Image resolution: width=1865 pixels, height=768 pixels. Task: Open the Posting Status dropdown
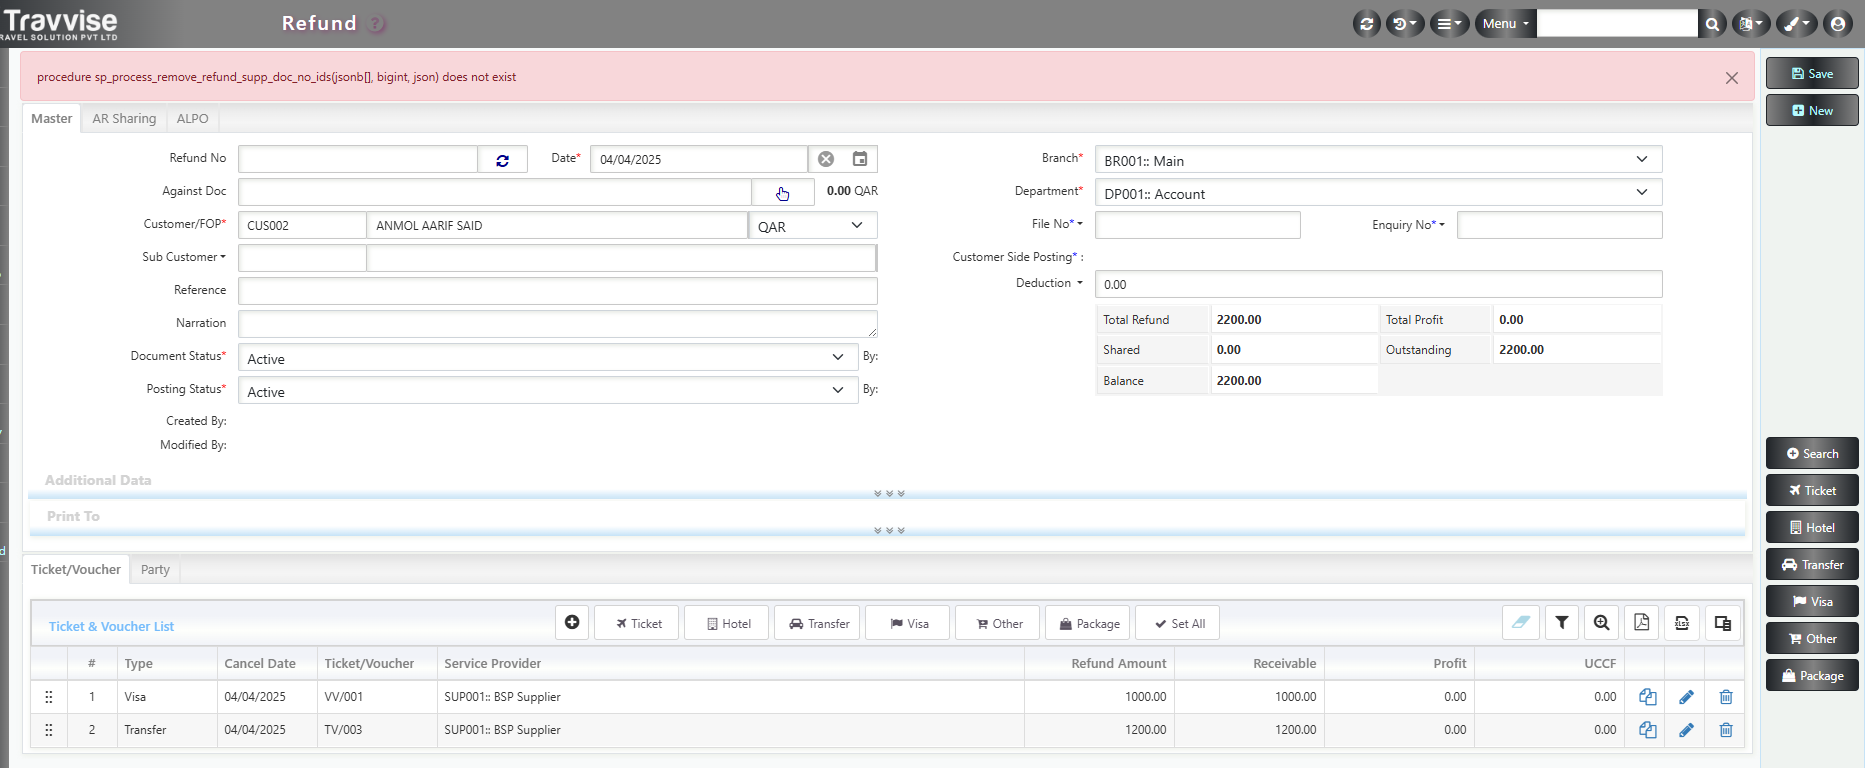pyautogui.click(x=548, y=391)
